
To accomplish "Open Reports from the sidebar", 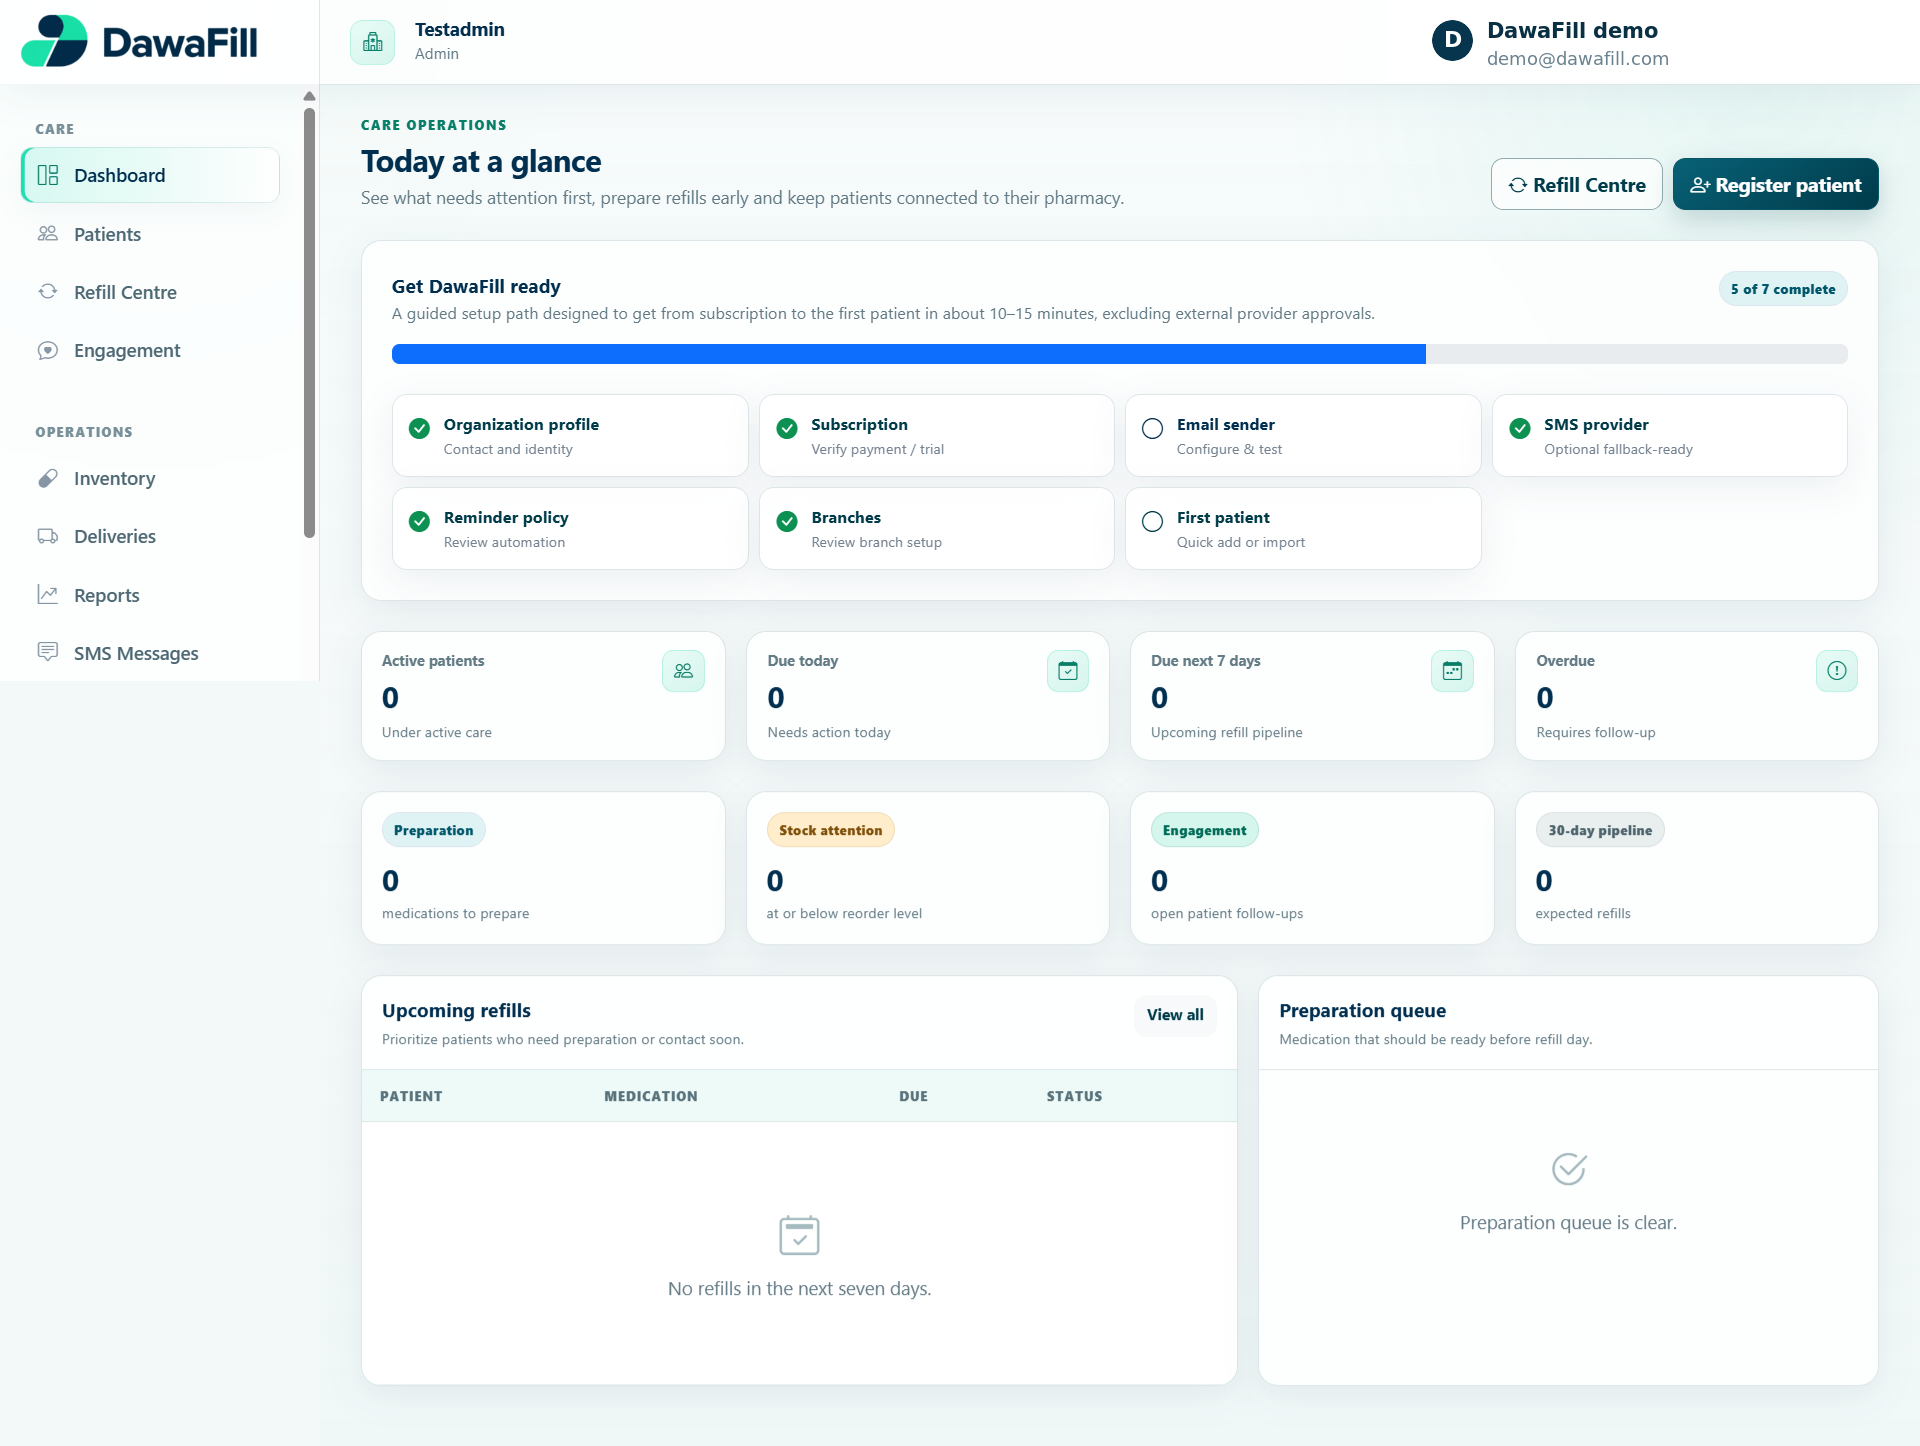I will [x=150, y=595].
